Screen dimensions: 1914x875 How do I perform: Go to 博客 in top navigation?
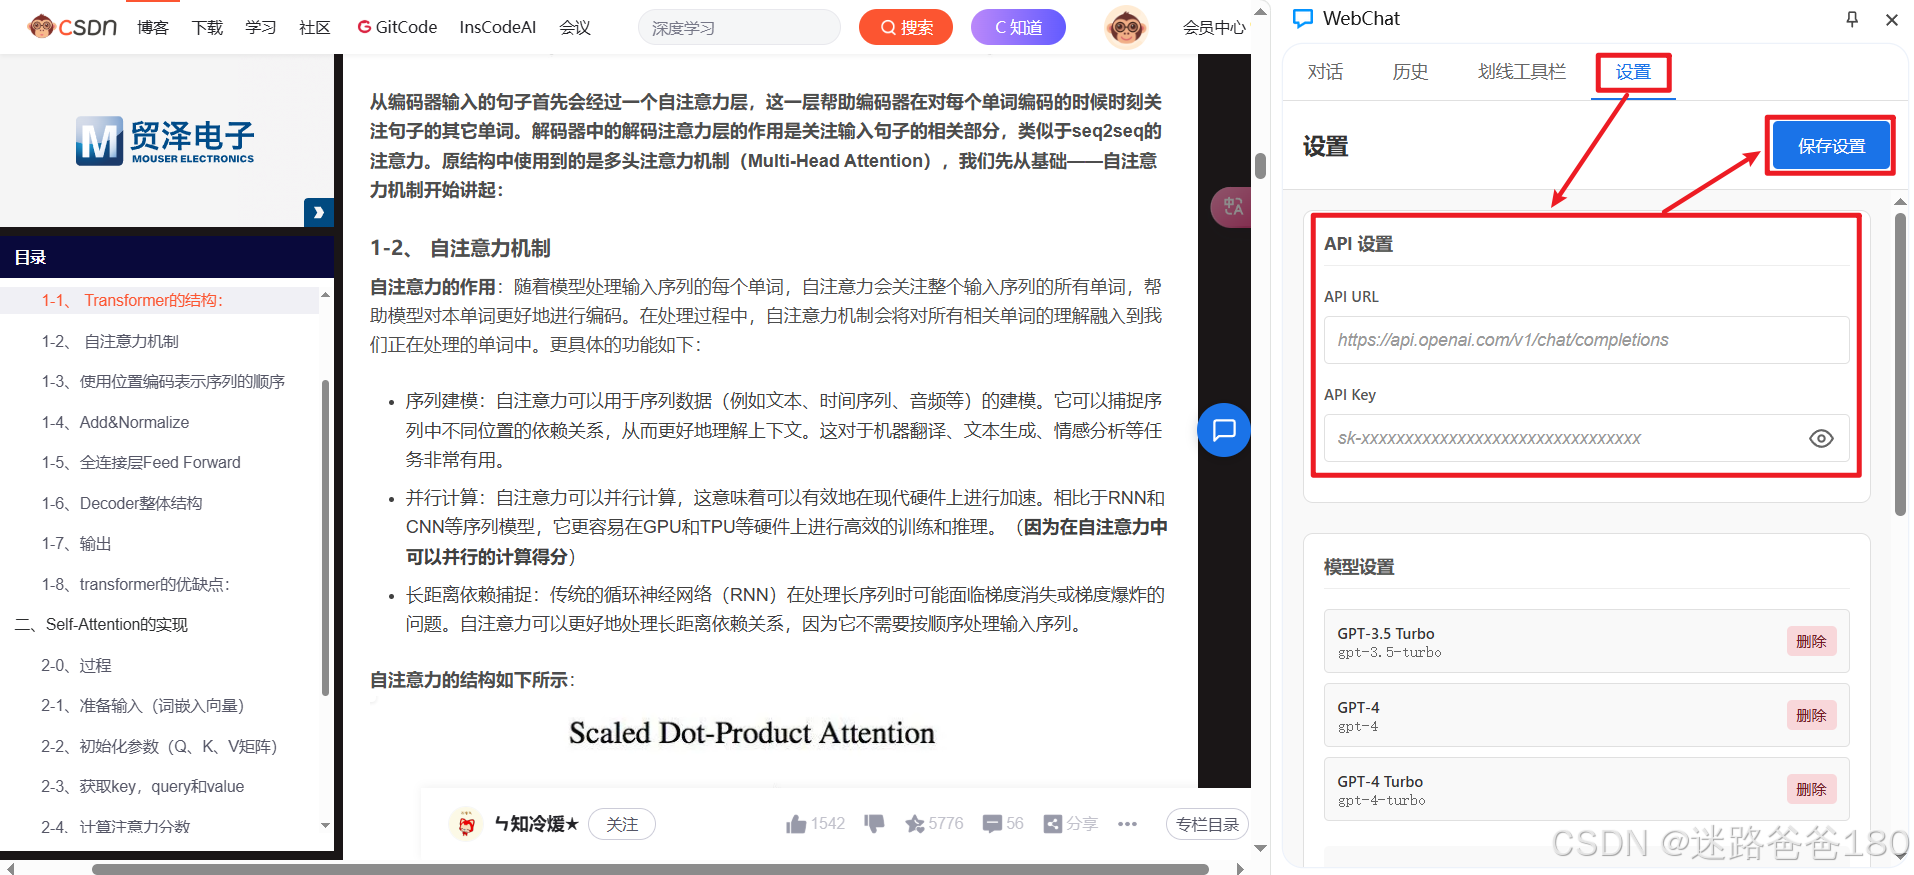153,27
